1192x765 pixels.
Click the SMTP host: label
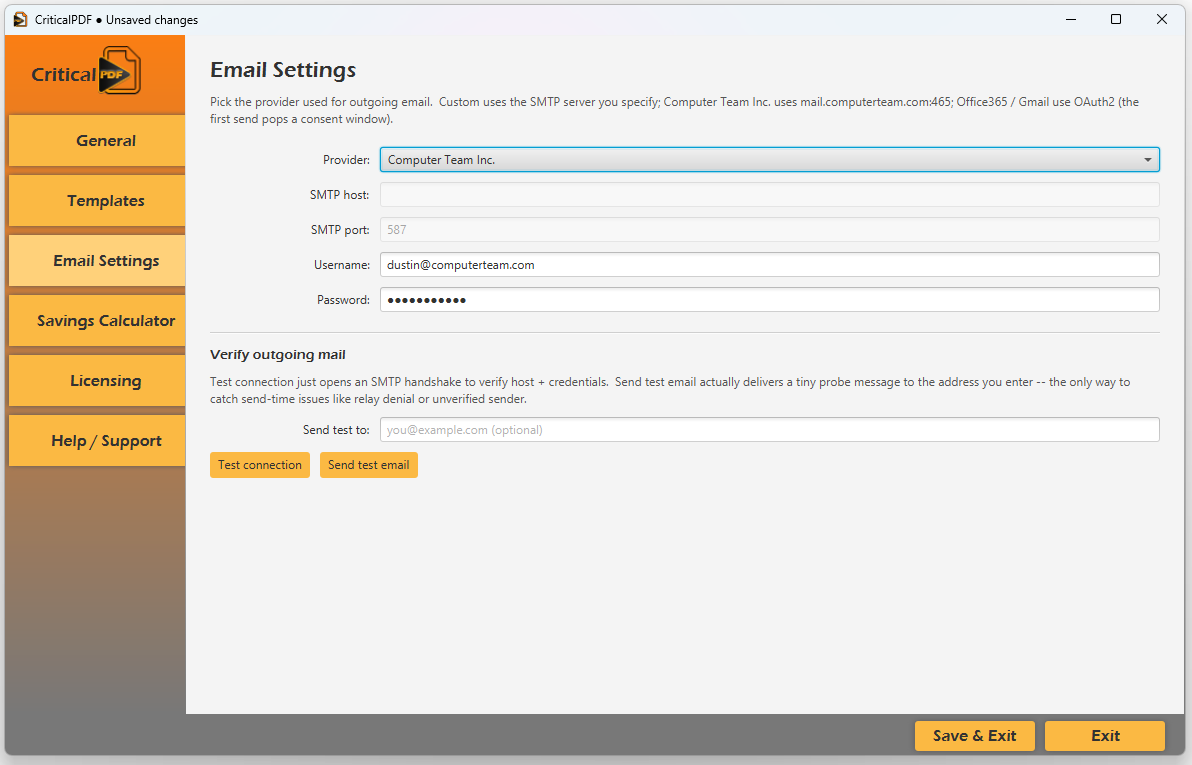(x=339, y=195)
